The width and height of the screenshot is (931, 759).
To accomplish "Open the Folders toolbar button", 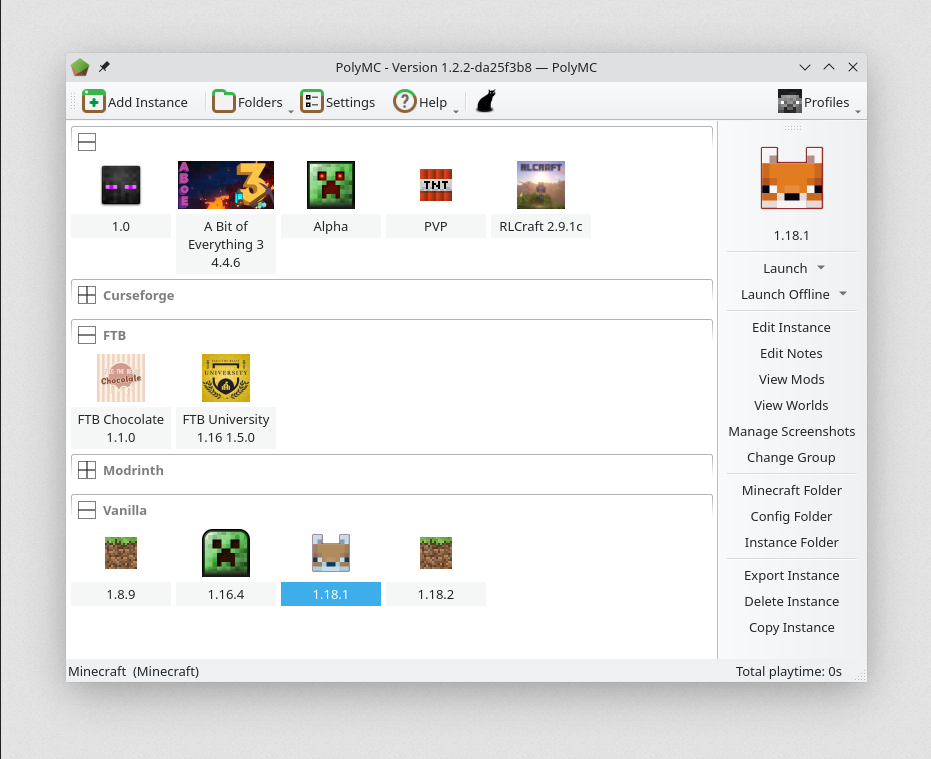I will tap(248, 102).
